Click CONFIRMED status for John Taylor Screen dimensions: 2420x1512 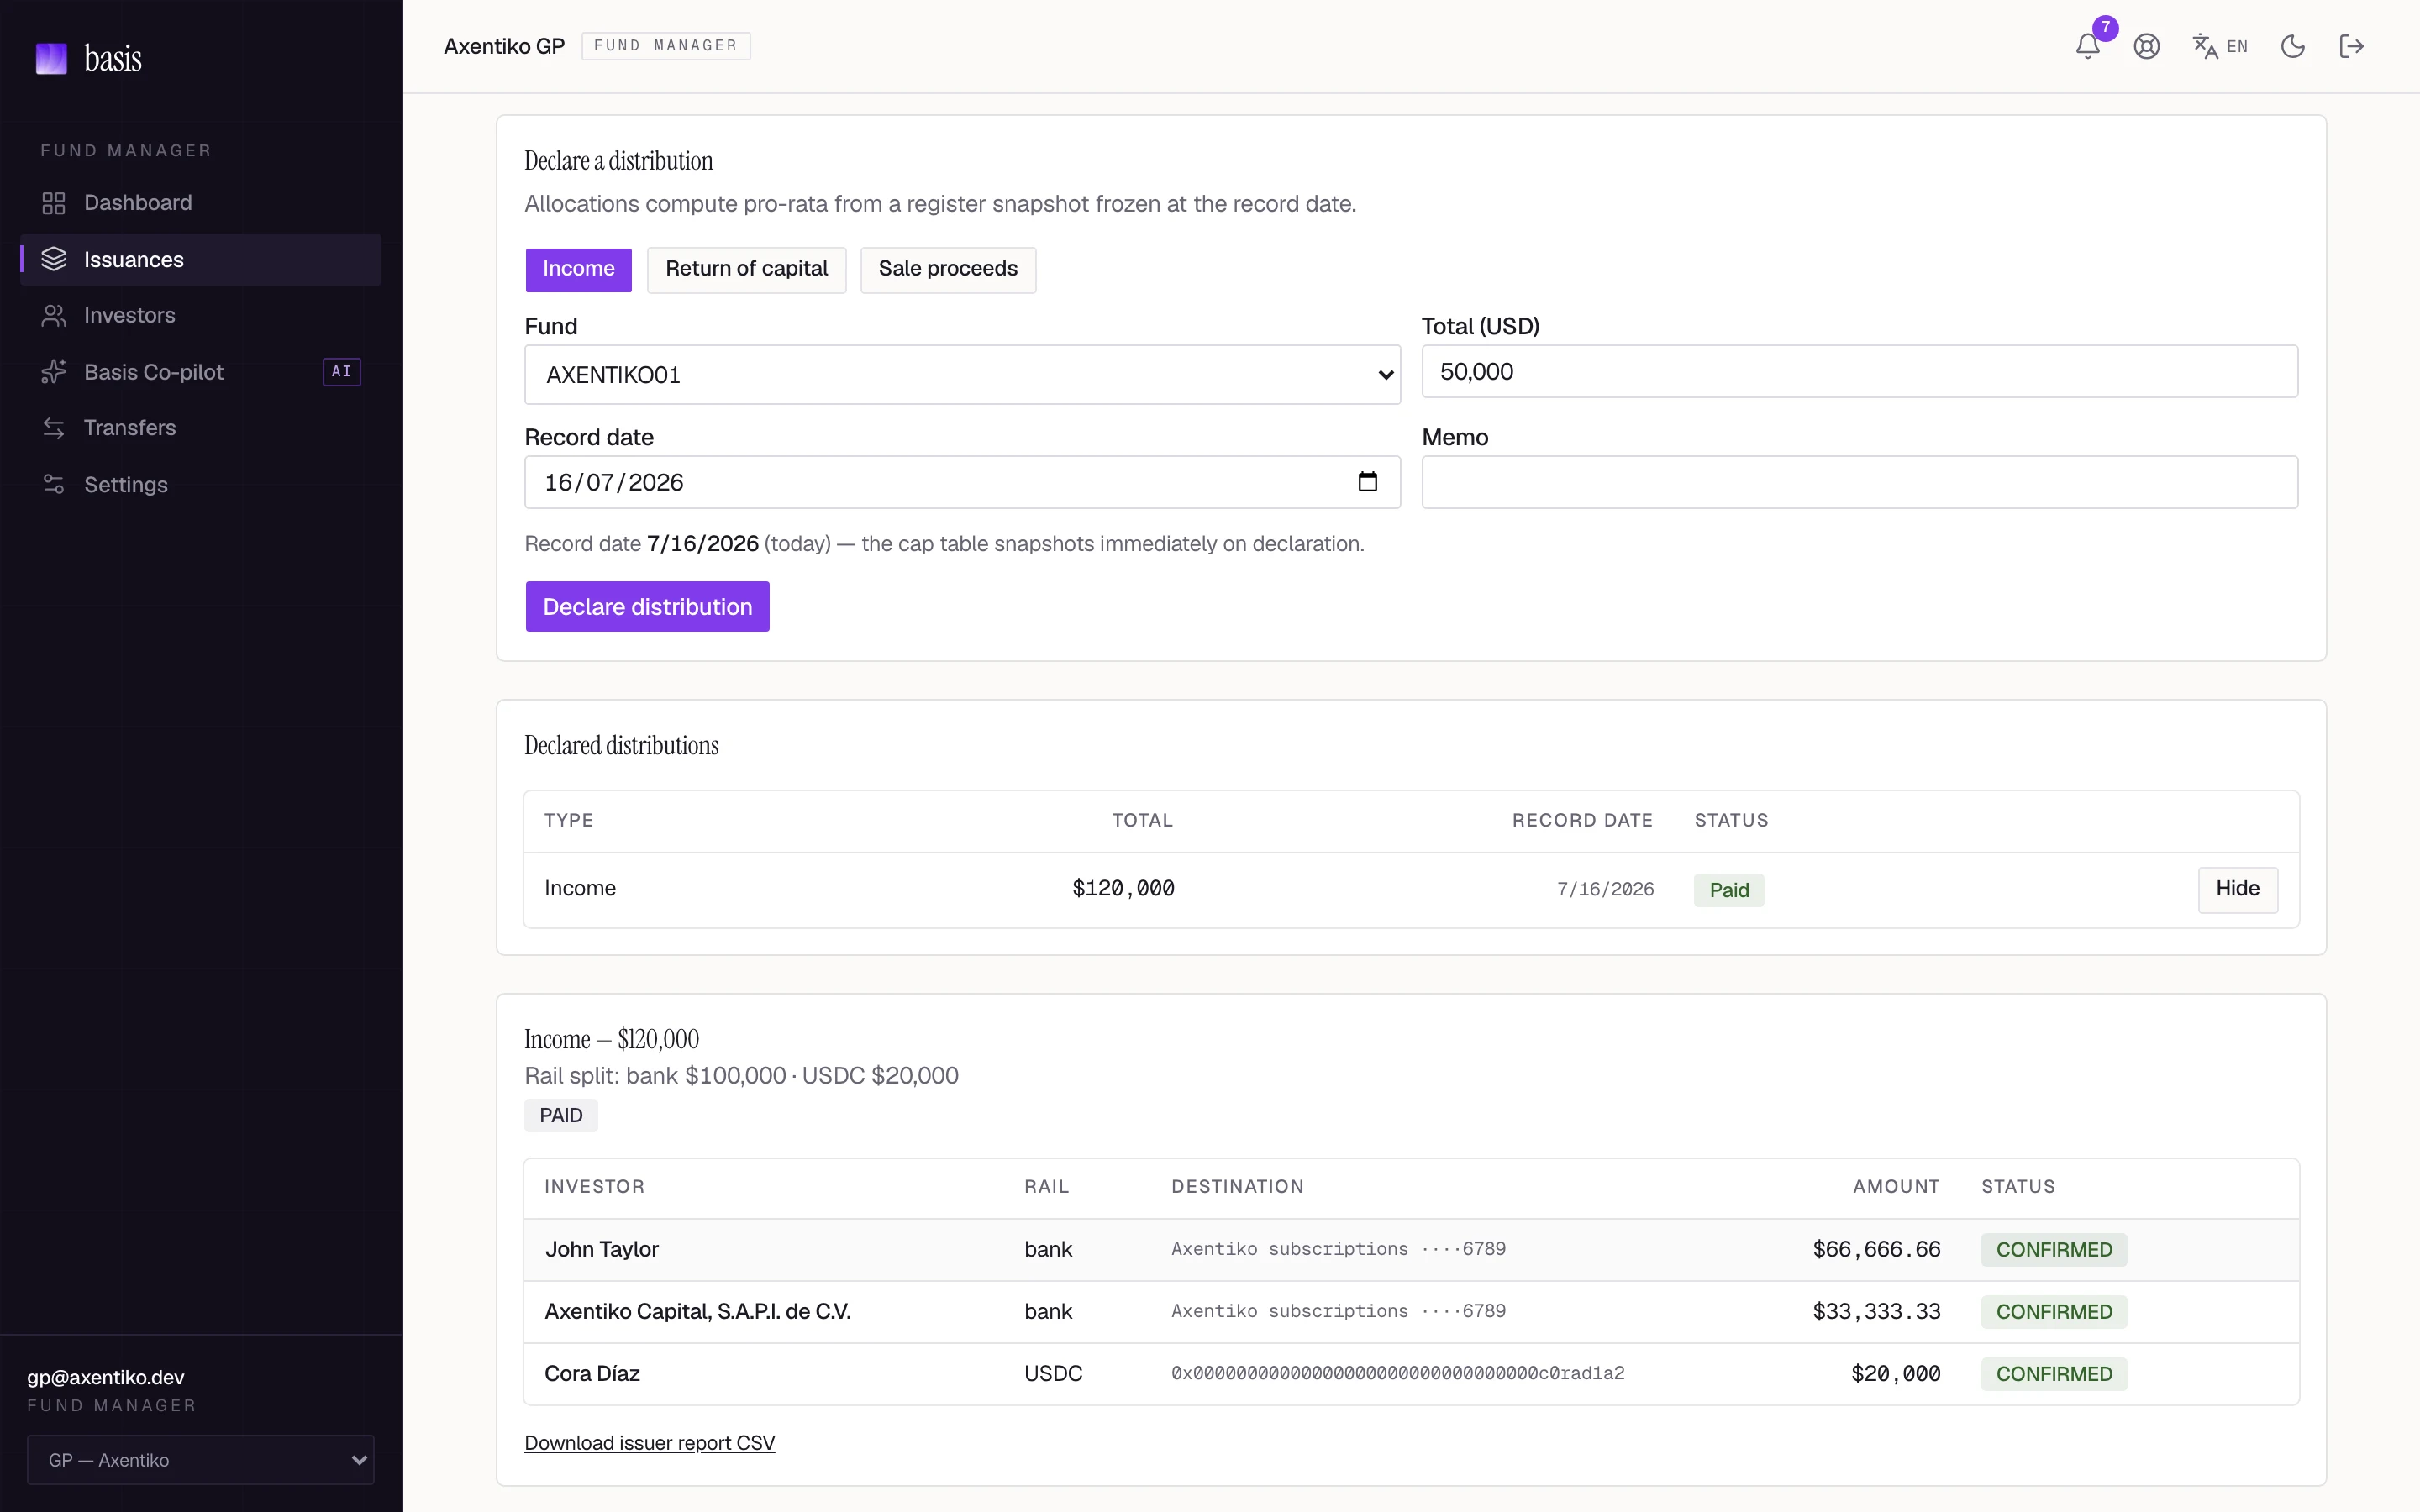2053,1250
